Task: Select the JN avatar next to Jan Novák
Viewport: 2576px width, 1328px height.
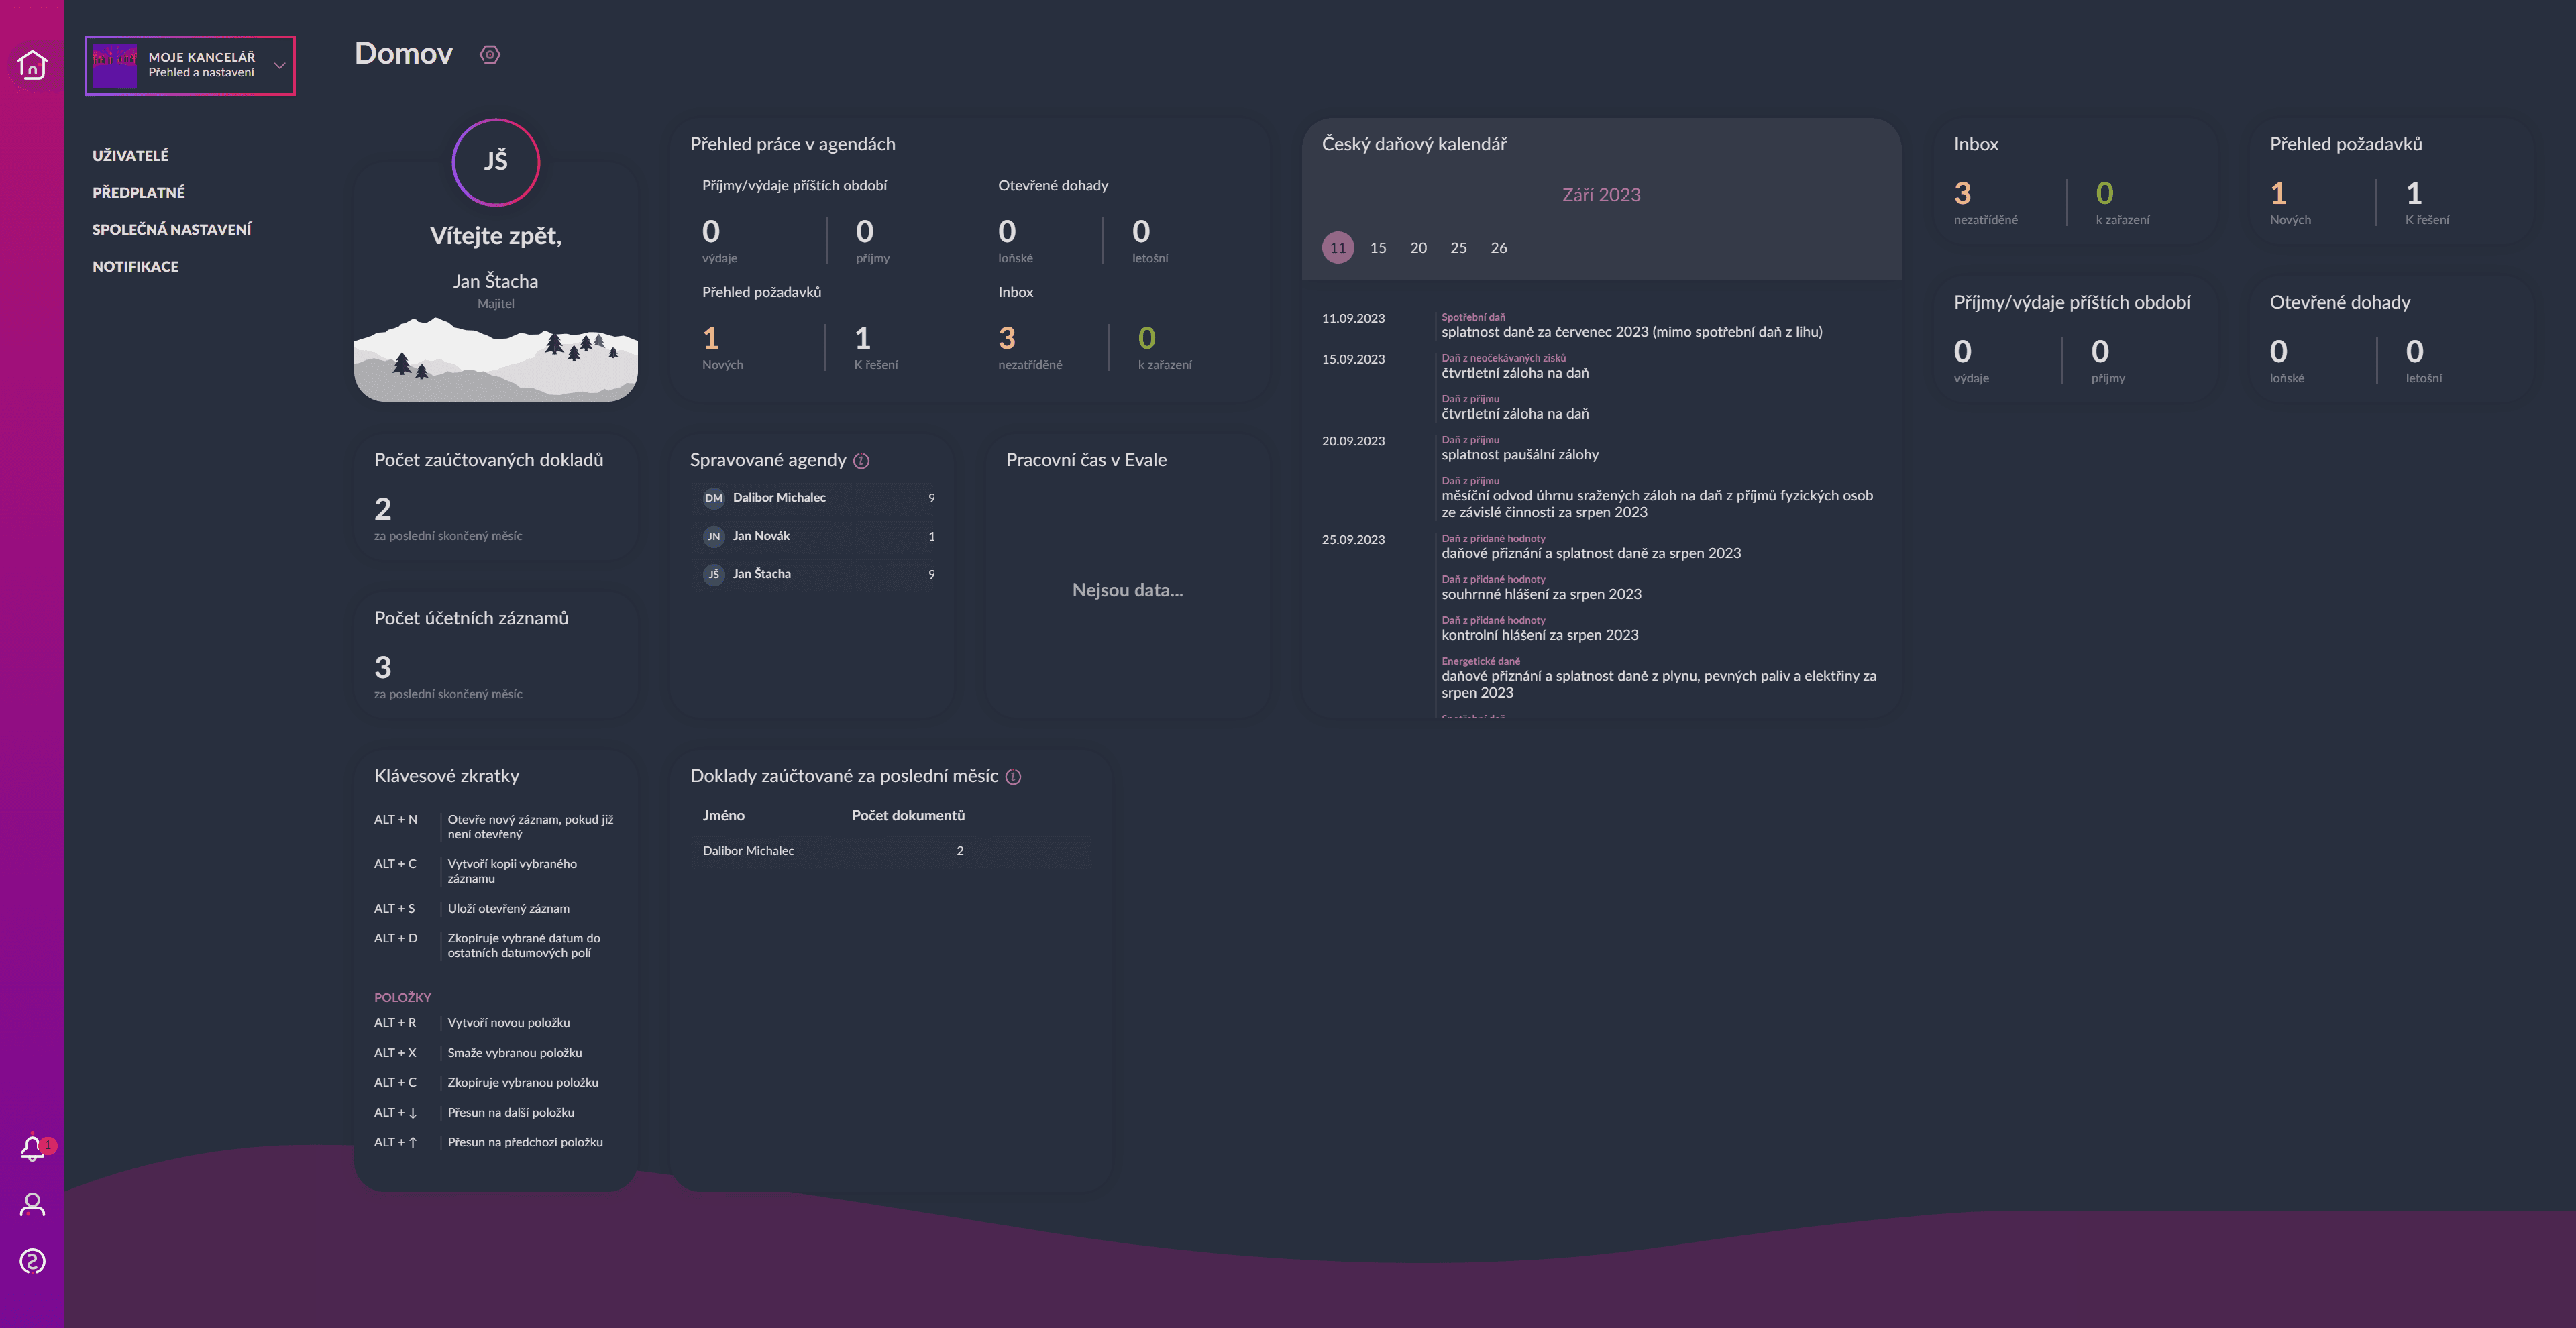Action: coord(714,536)
